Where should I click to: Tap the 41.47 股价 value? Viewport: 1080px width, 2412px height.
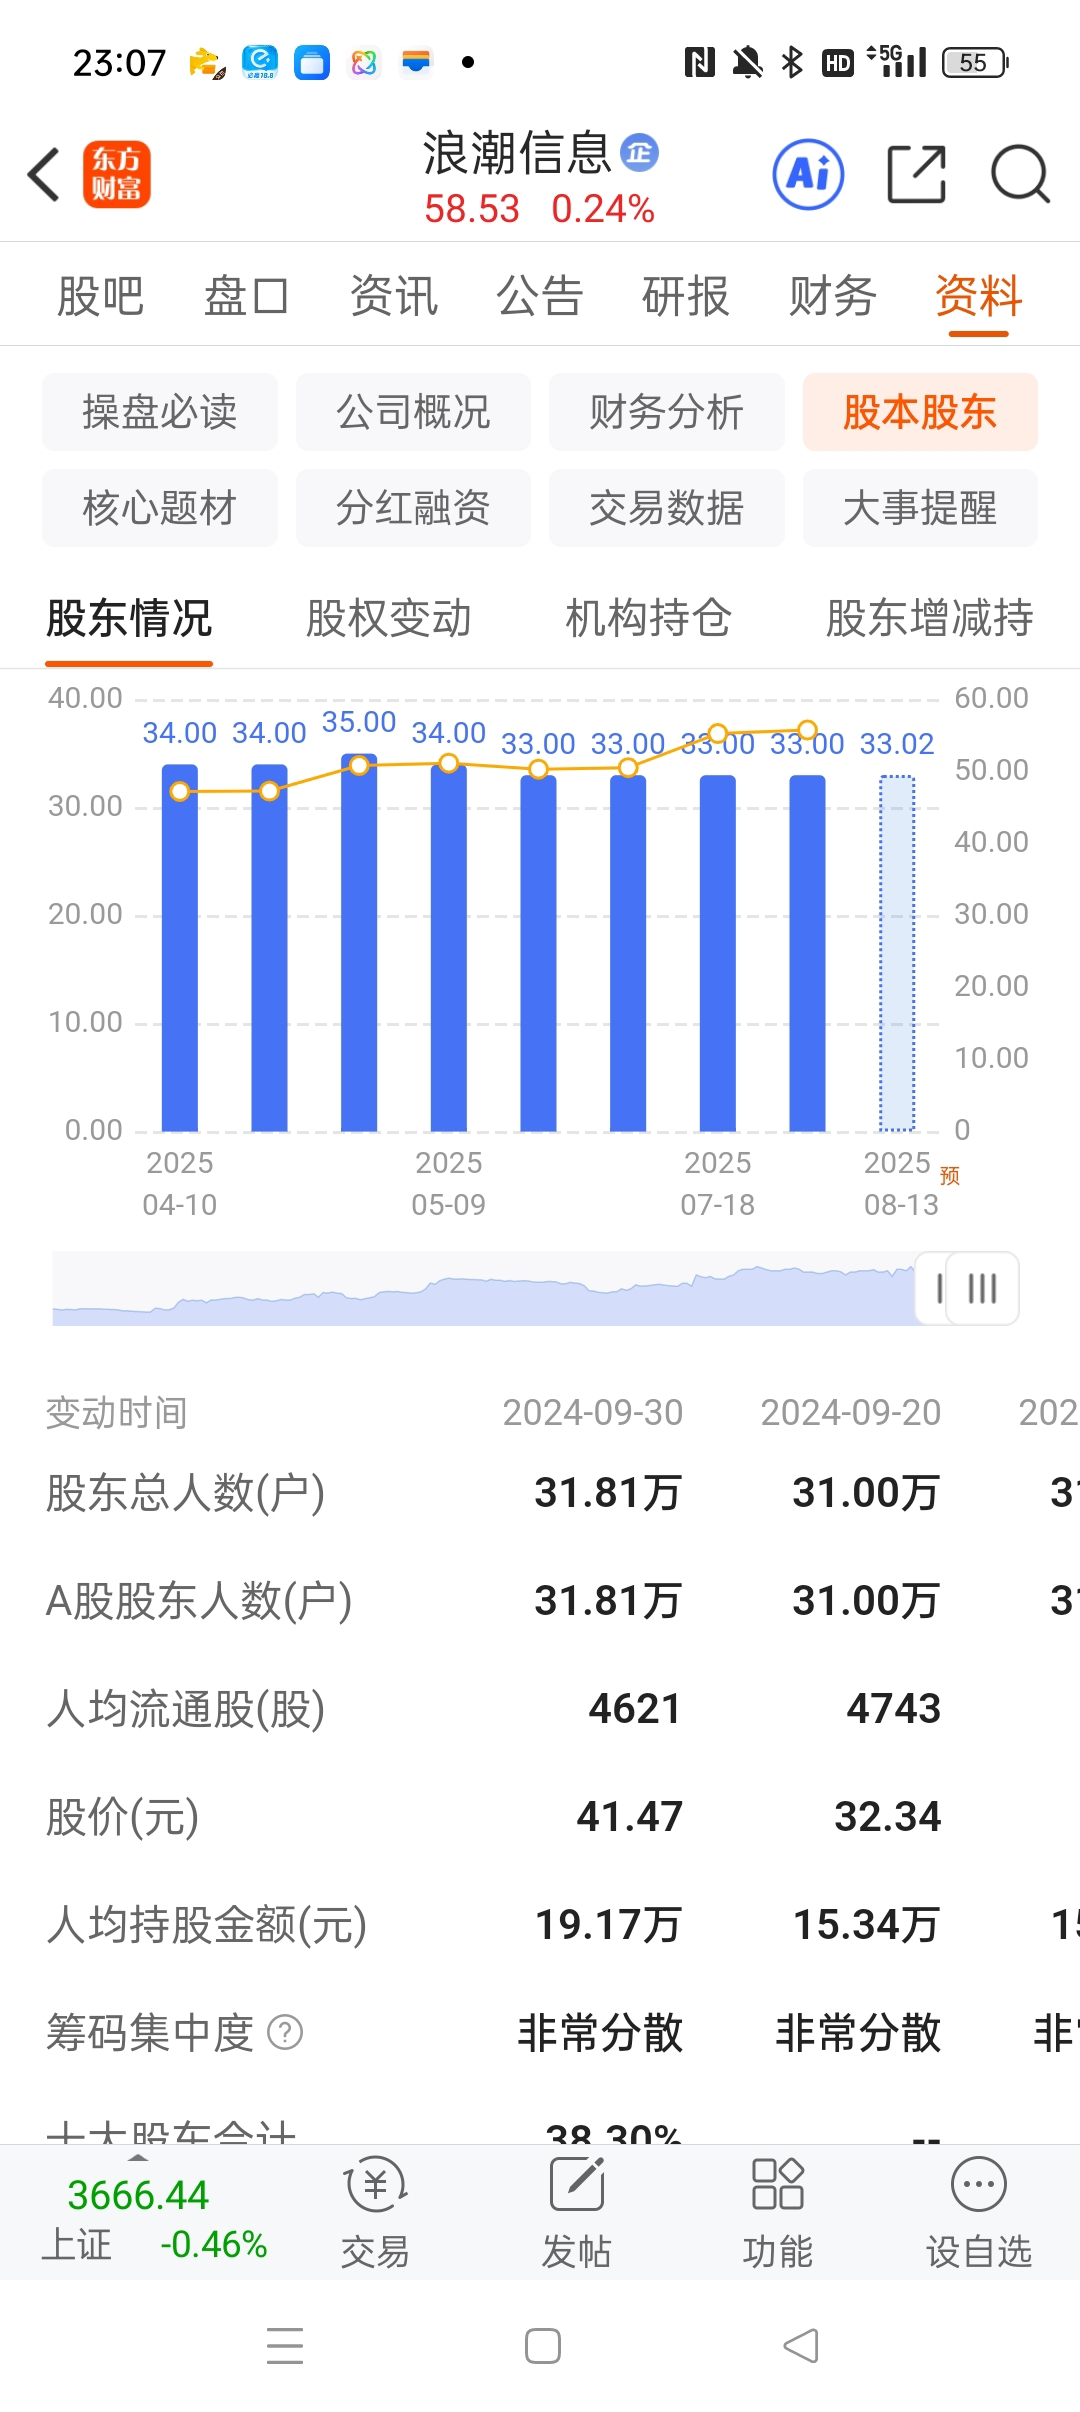tap(629, 1816)
